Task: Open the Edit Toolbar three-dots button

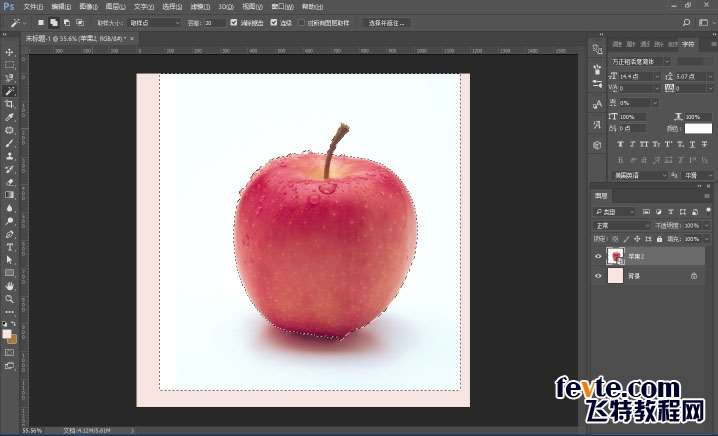Action: (9, 312)
